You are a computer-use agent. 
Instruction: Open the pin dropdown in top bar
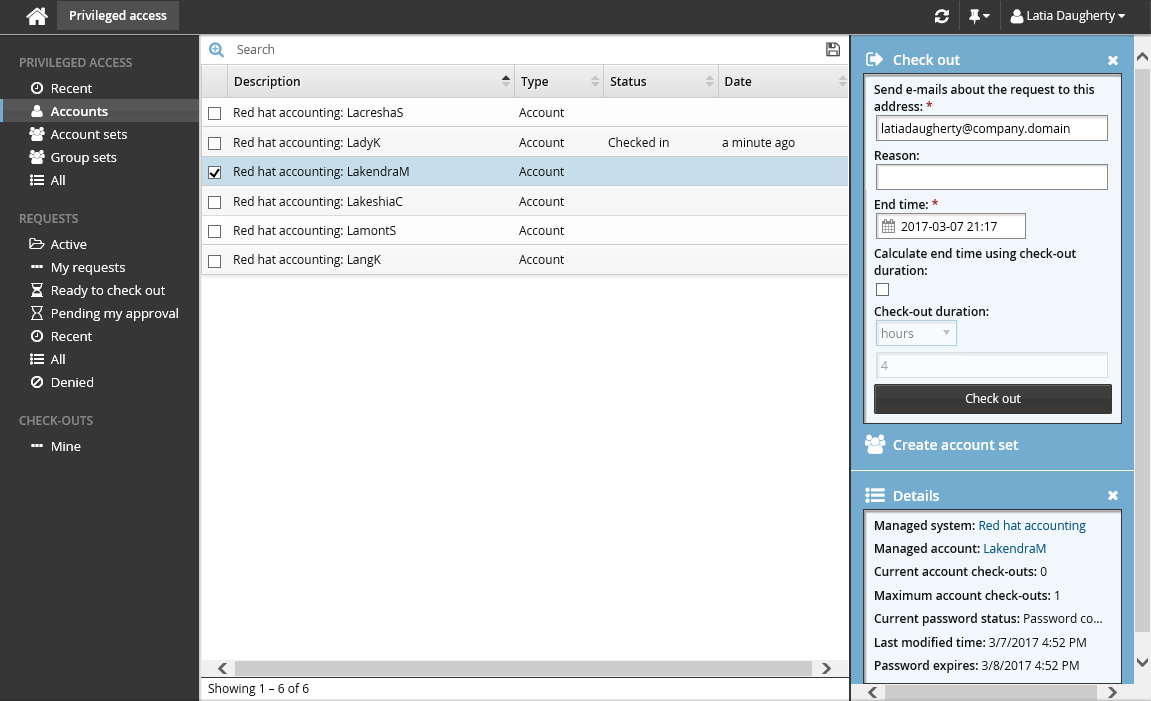click(x=979, y=16)
